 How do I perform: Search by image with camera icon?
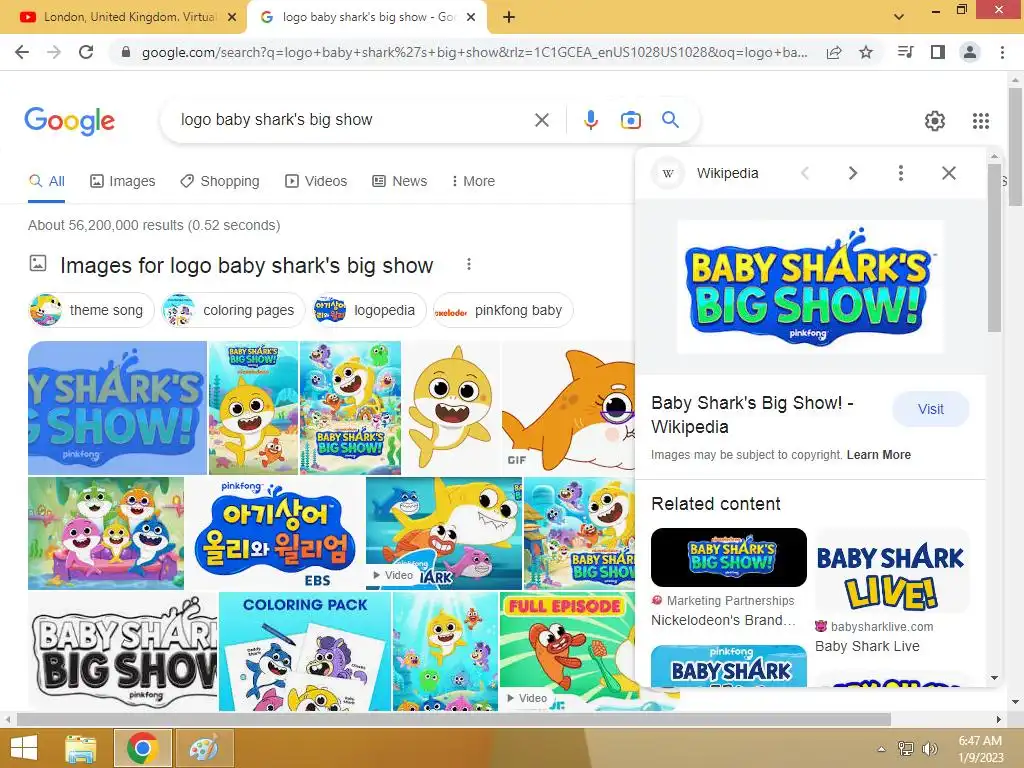[630, 120]
